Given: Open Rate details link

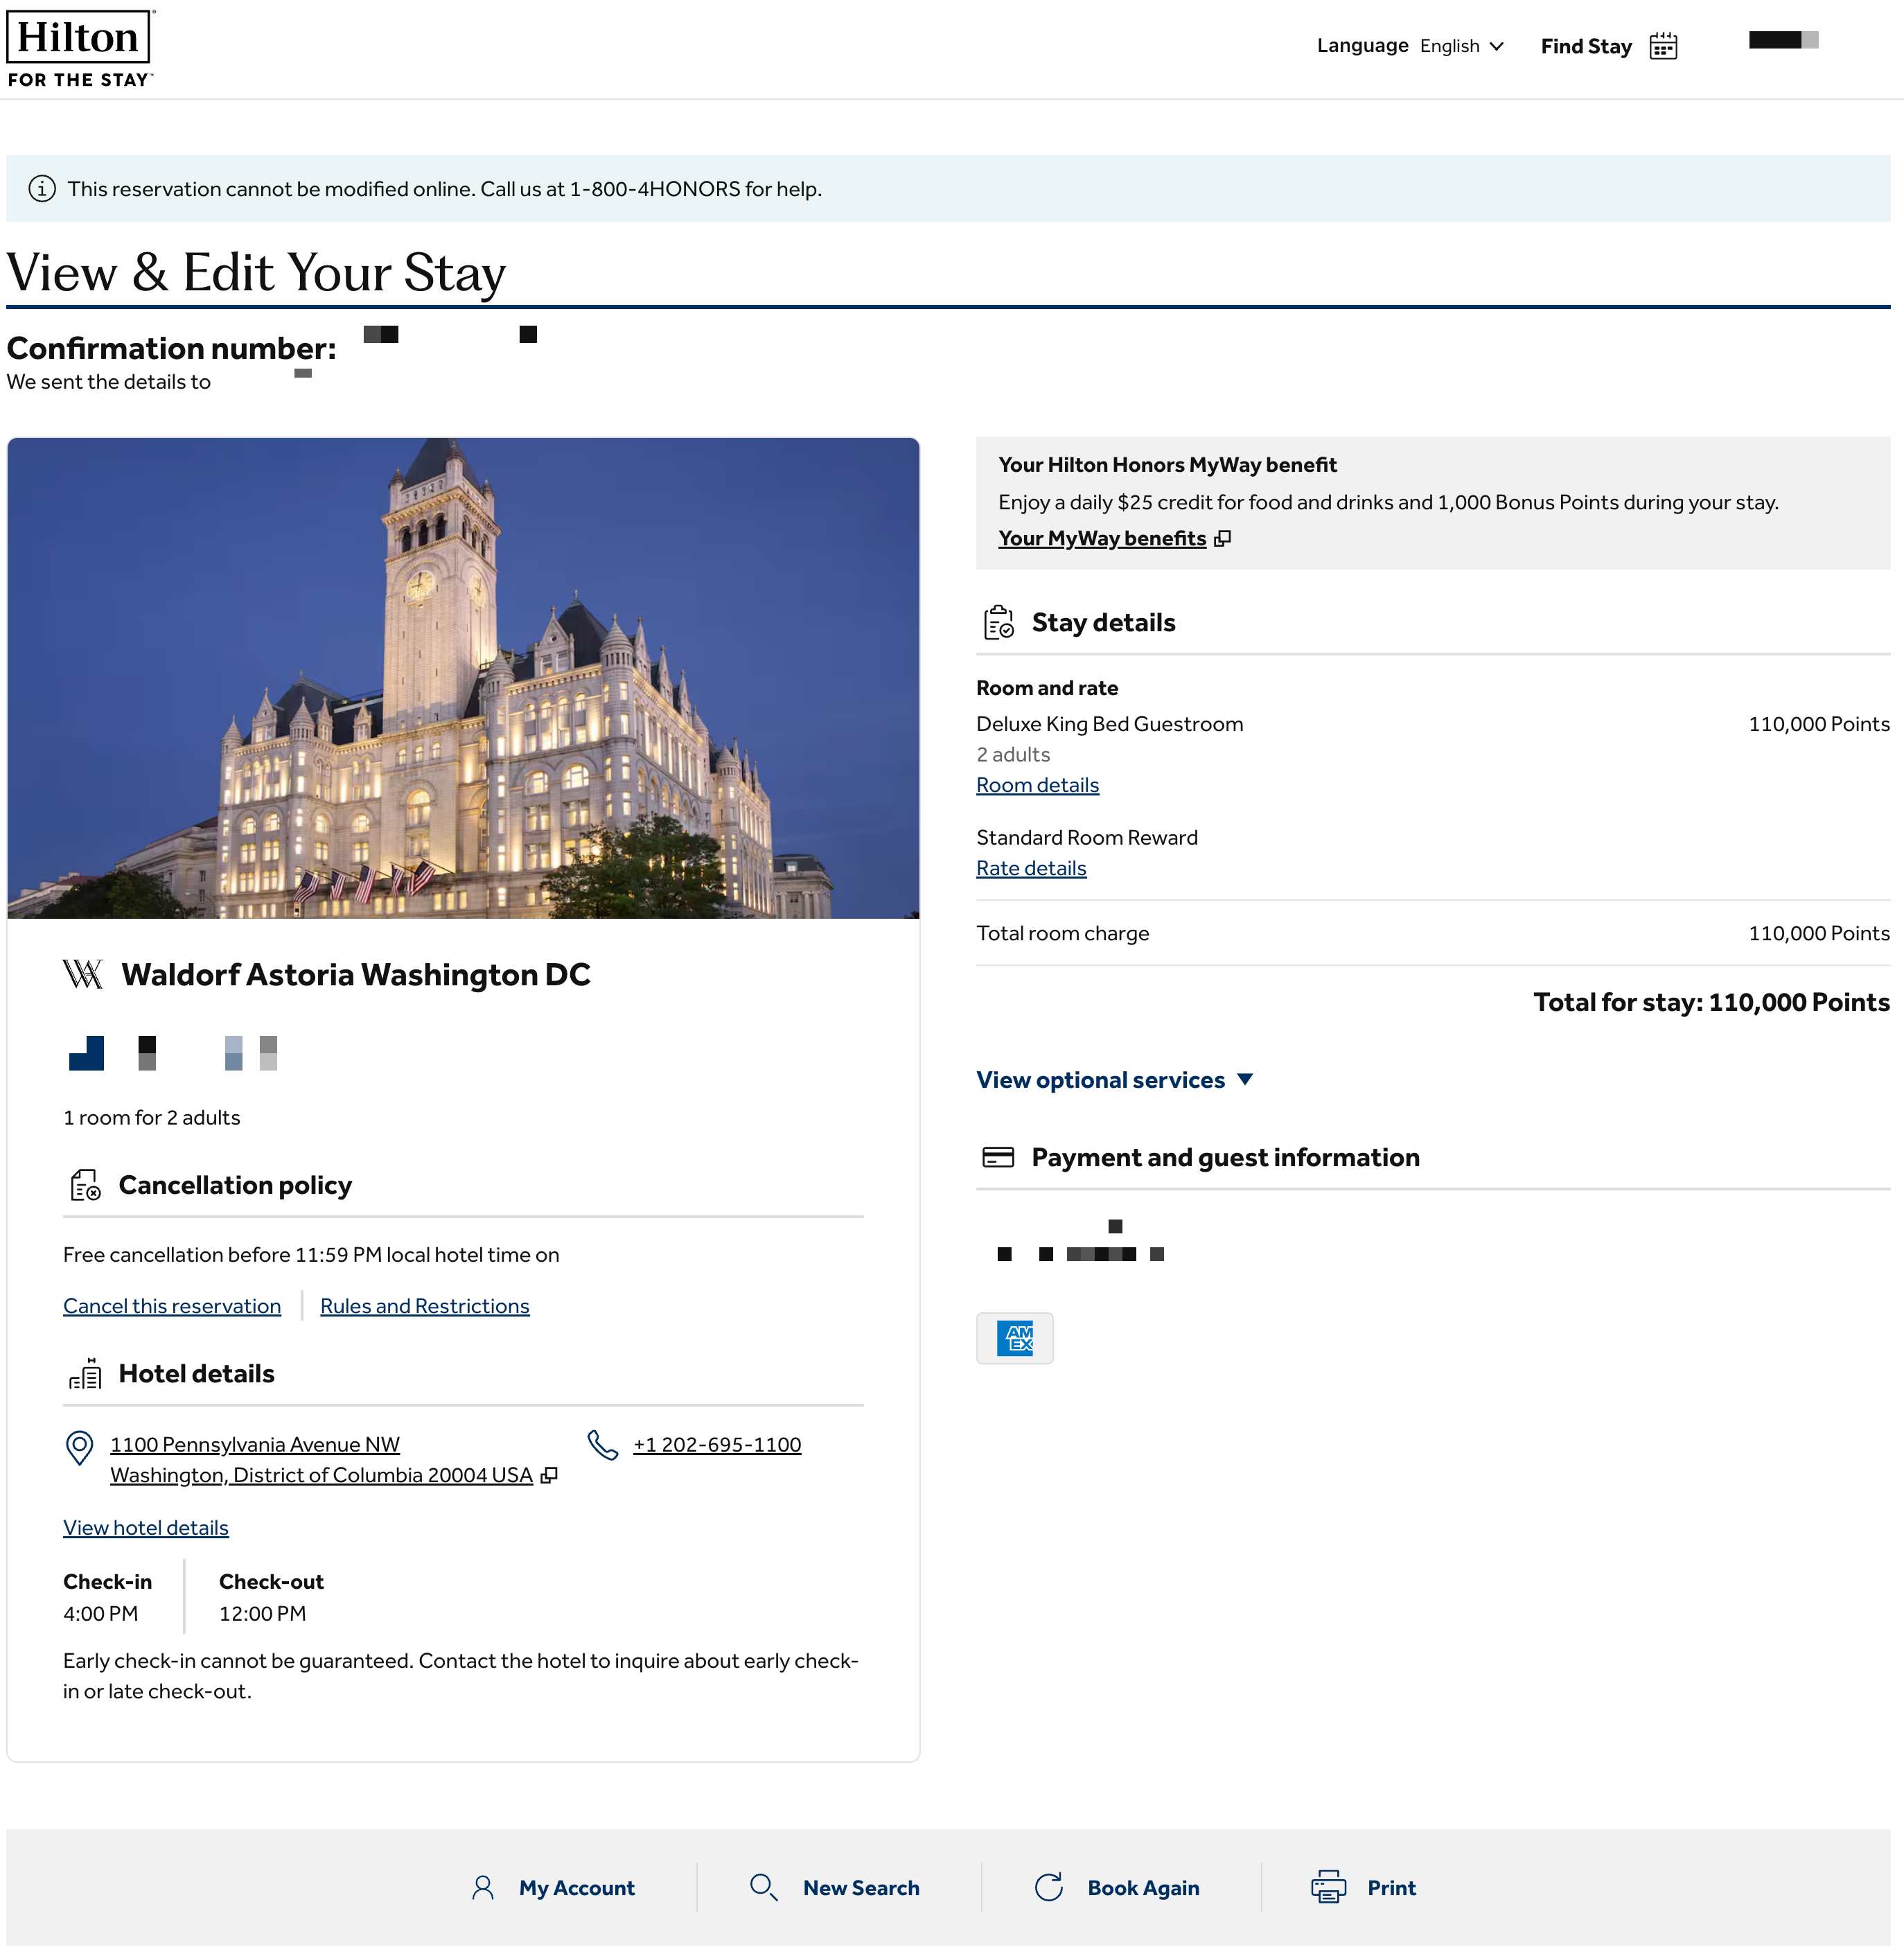Looking at the screenshot, I should [1031, 868].
